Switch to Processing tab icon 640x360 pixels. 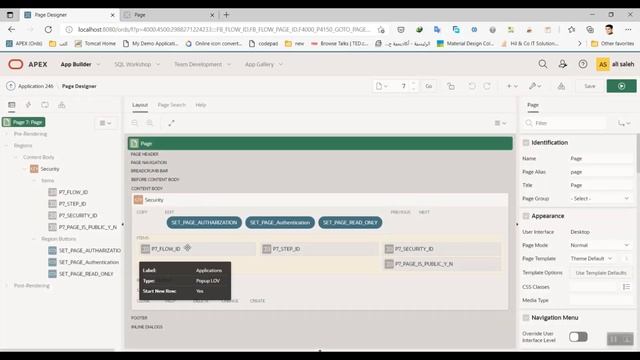coord(45,105)
